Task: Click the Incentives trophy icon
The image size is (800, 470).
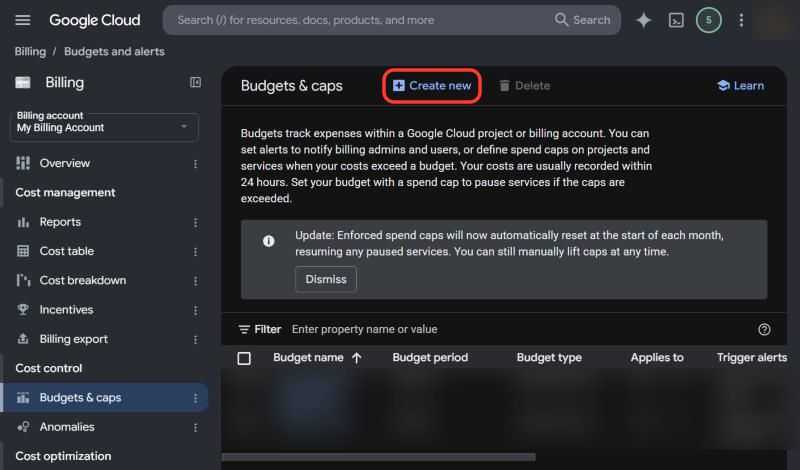Action: click(x=23, y=309)
